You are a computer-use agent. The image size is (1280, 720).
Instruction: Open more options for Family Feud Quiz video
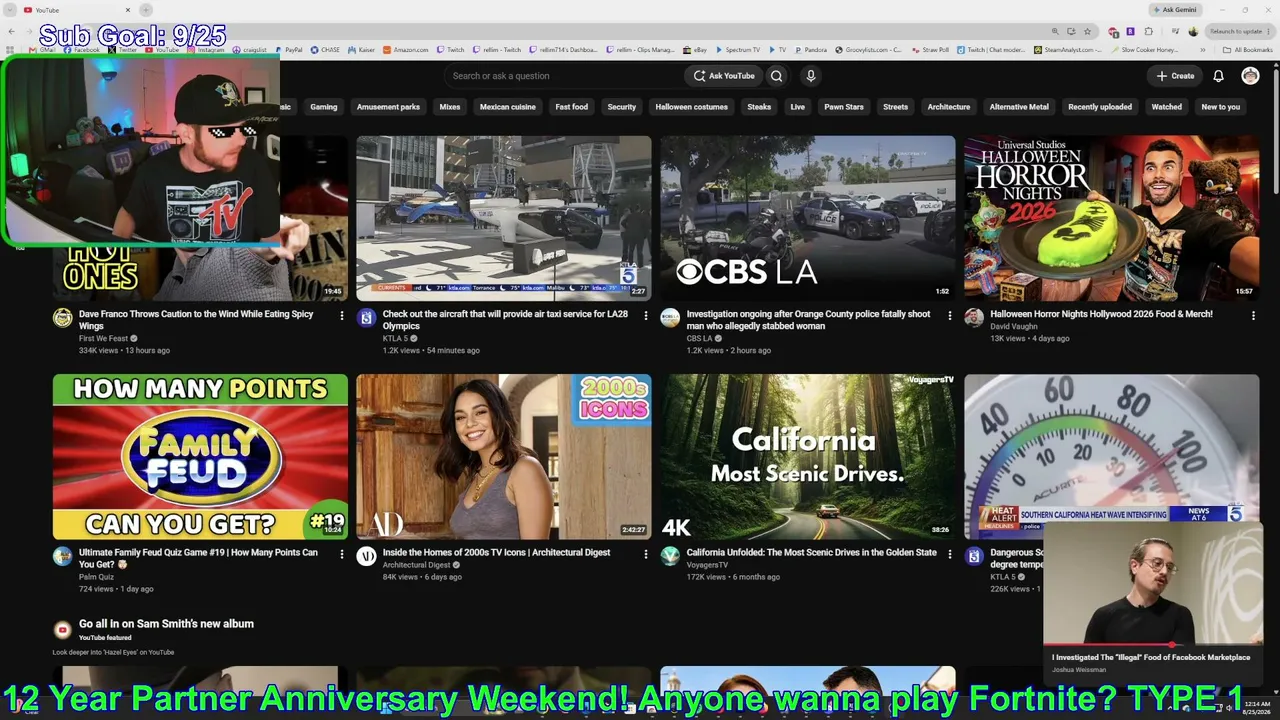pyautogui.click(x=342, y=554)
